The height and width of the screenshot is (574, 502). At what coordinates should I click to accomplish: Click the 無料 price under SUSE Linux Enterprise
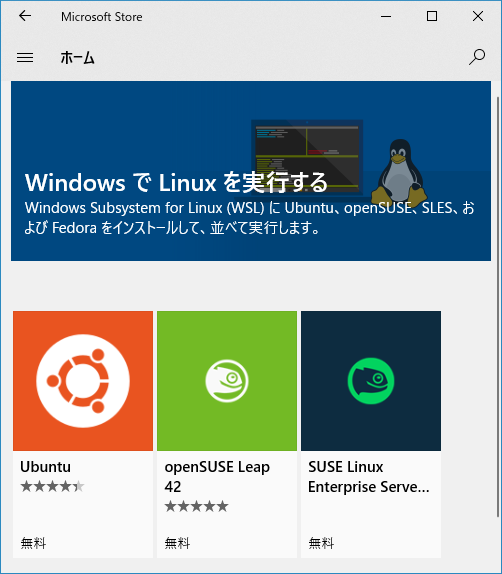coord(321,543)
